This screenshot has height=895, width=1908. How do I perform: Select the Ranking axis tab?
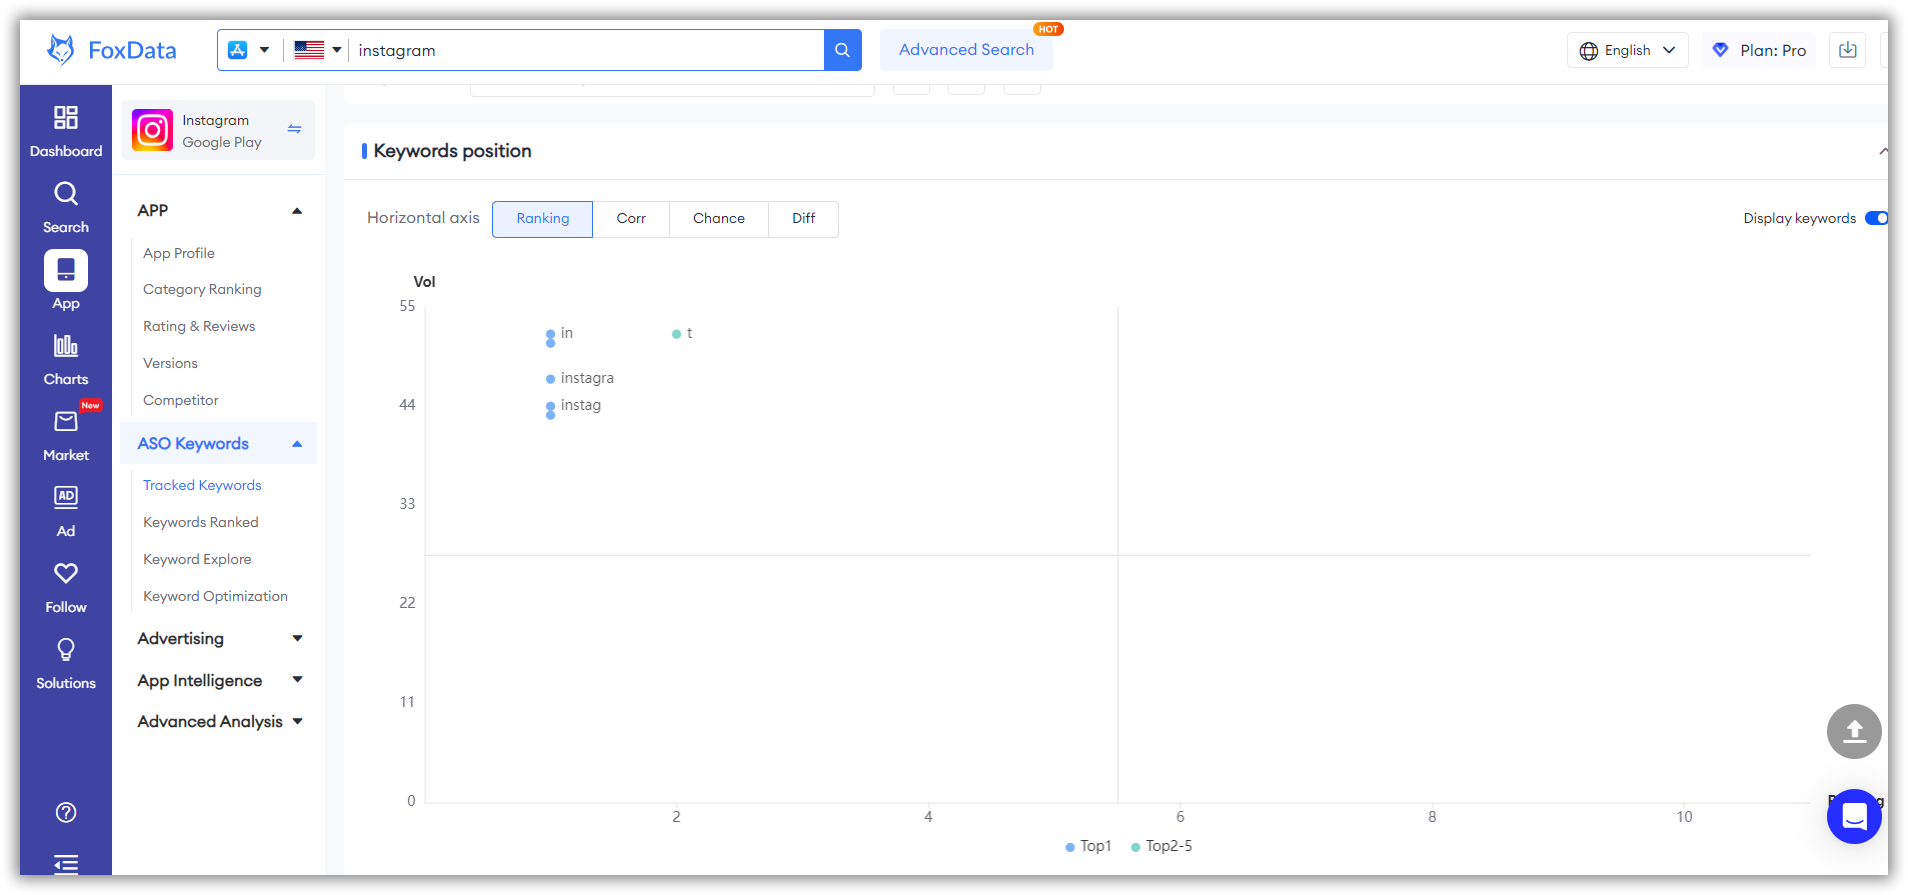point(542,219)
